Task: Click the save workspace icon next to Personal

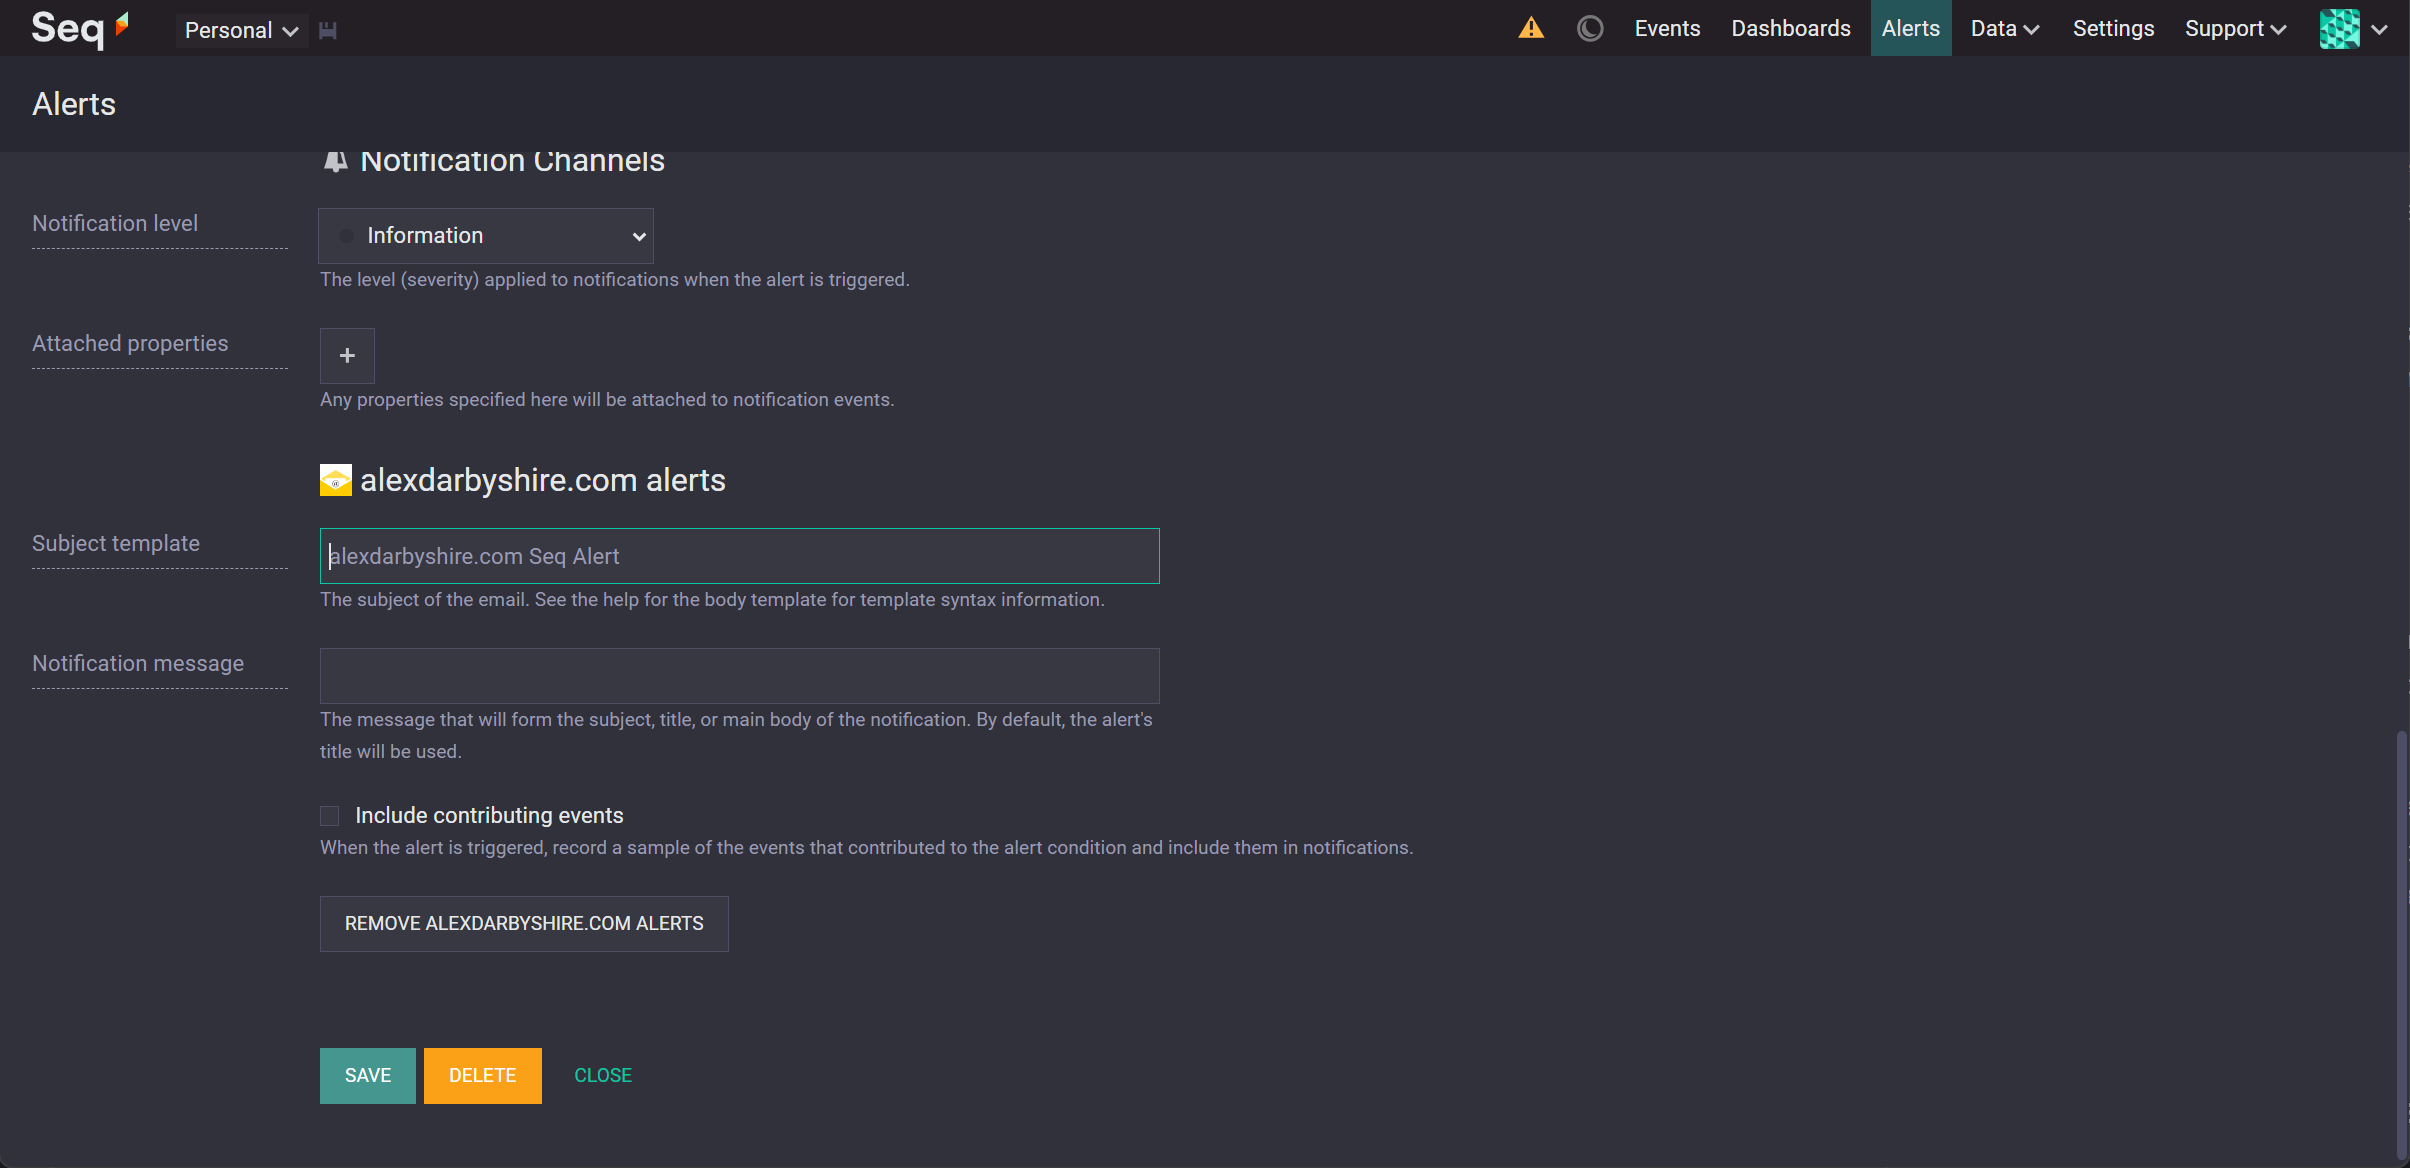Action: [x=328, y=31]
